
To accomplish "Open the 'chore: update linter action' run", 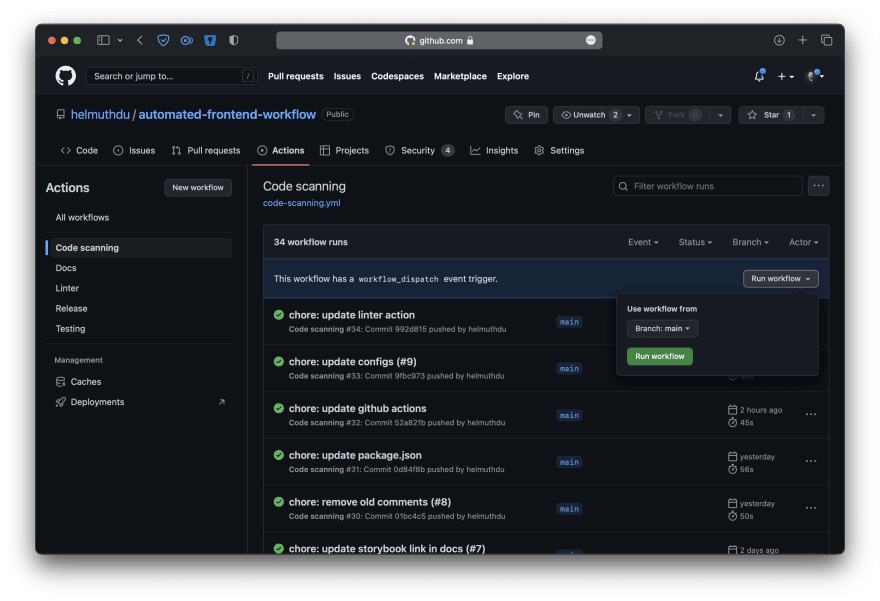I will tap(351, 315).
